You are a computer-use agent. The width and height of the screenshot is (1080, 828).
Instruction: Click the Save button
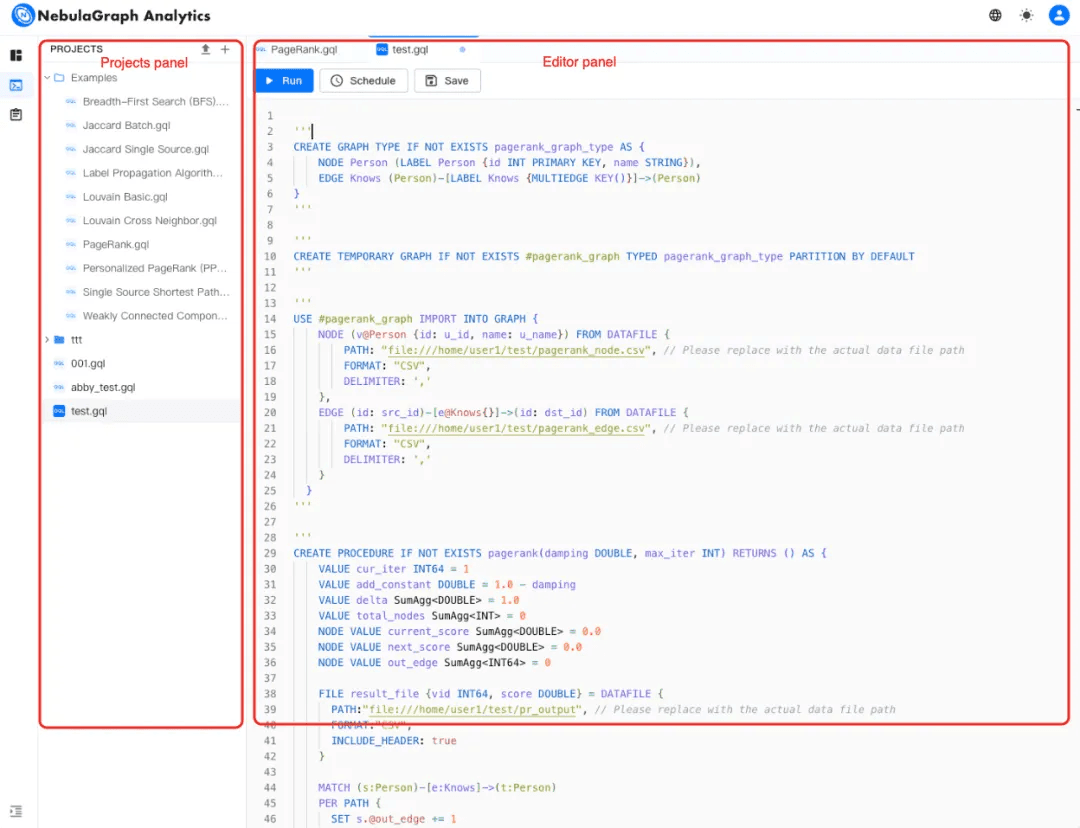(447, 81)
